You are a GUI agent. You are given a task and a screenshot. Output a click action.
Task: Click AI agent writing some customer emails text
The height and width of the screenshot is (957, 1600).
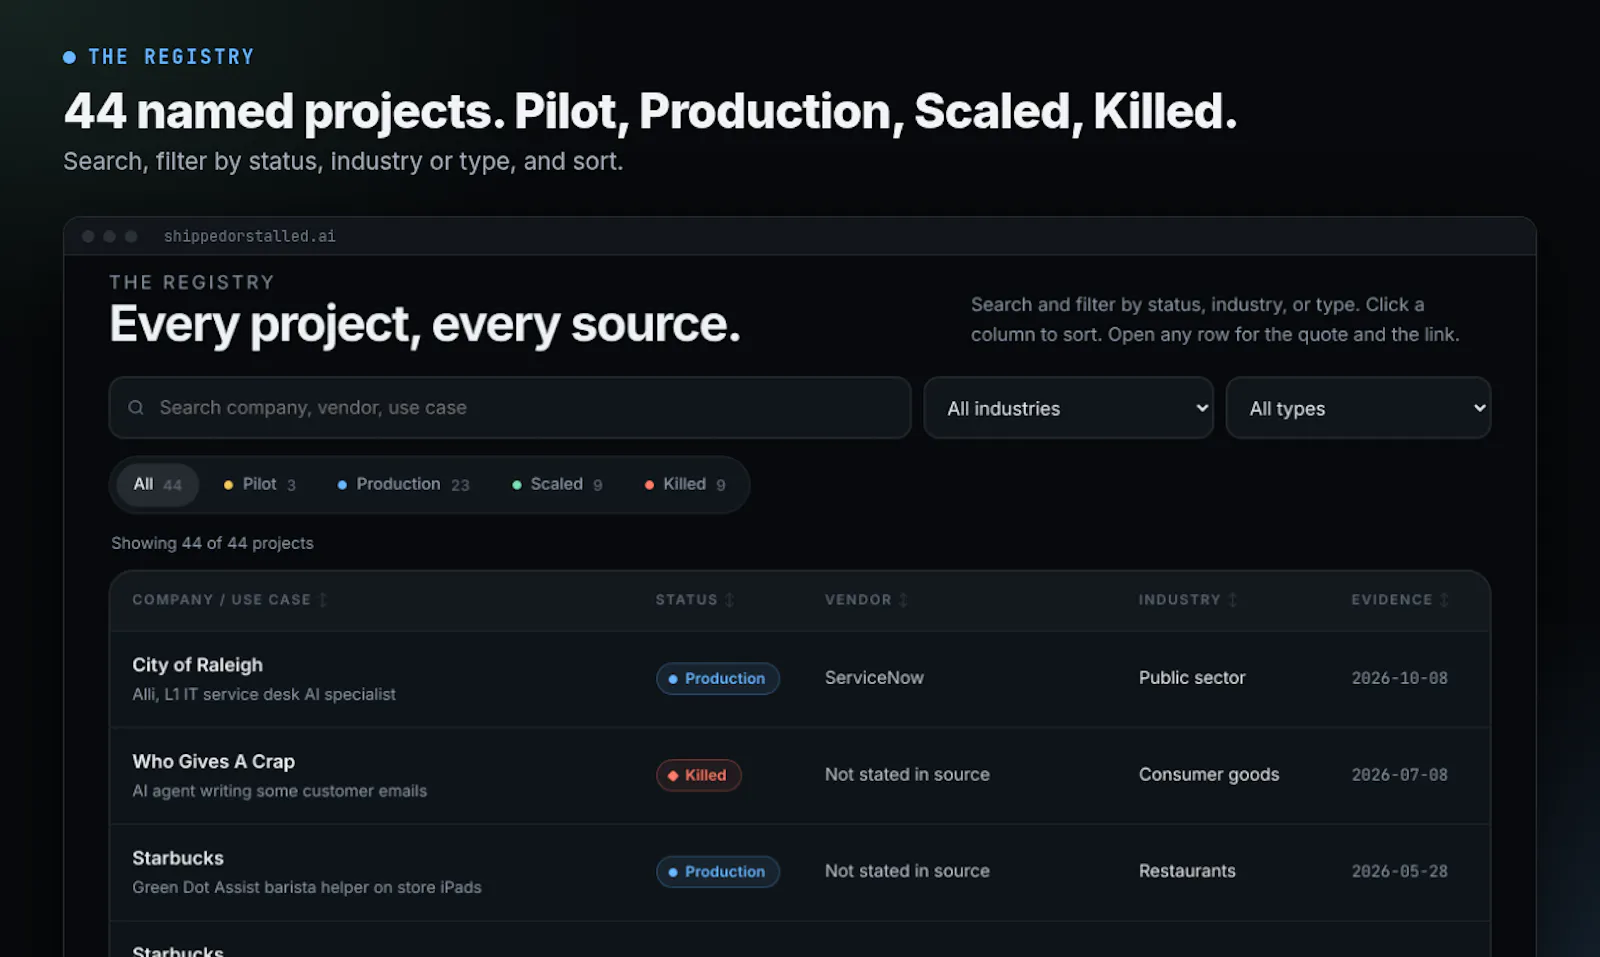pyautogui.click(x=279, y=791)
